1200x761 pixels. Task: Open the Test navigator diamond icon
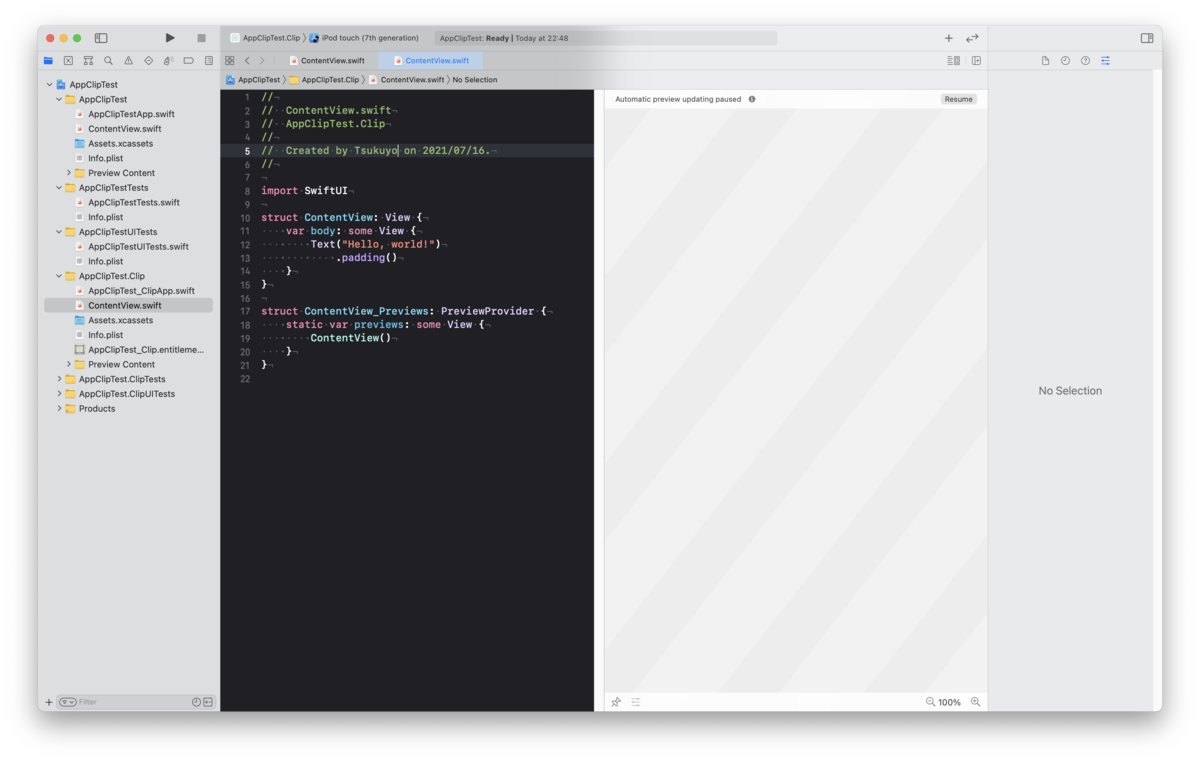click(x=148, y=61)
